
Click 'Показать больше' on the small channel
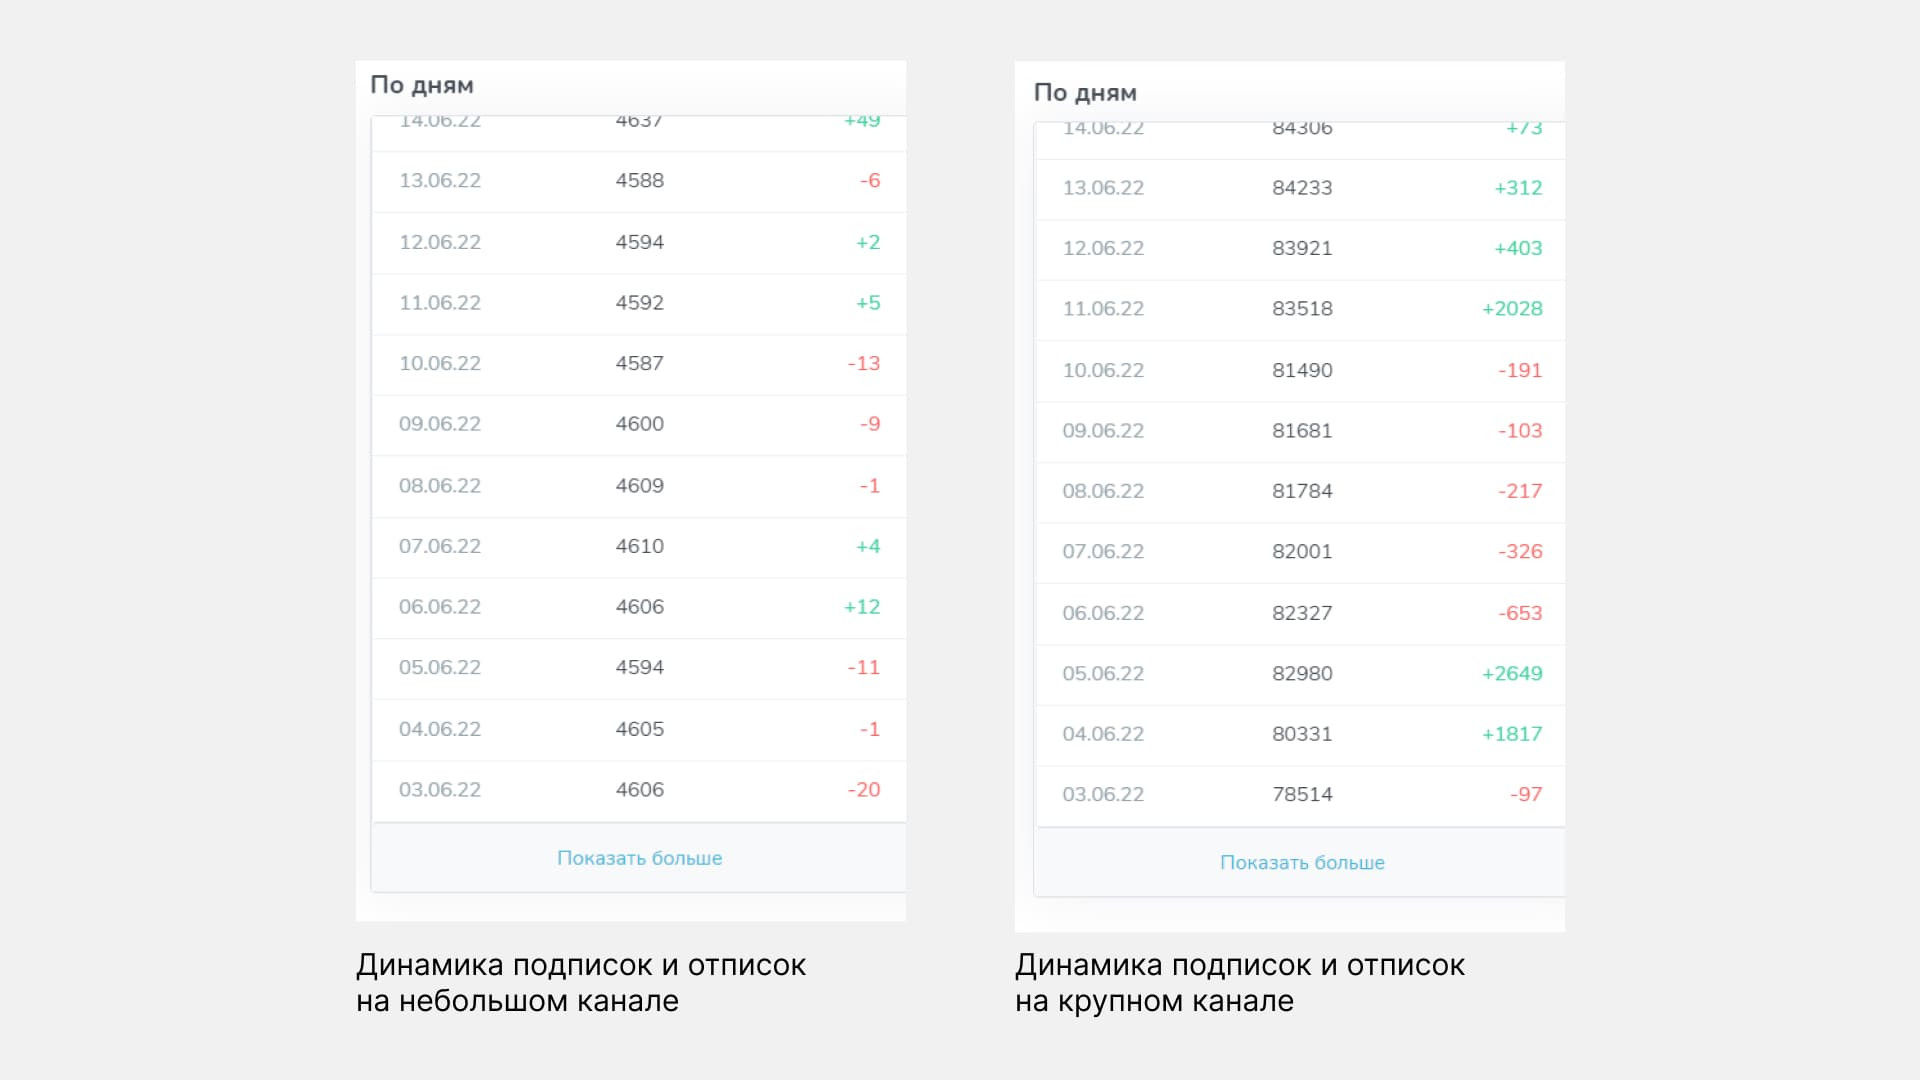click(x=638, y=857)
